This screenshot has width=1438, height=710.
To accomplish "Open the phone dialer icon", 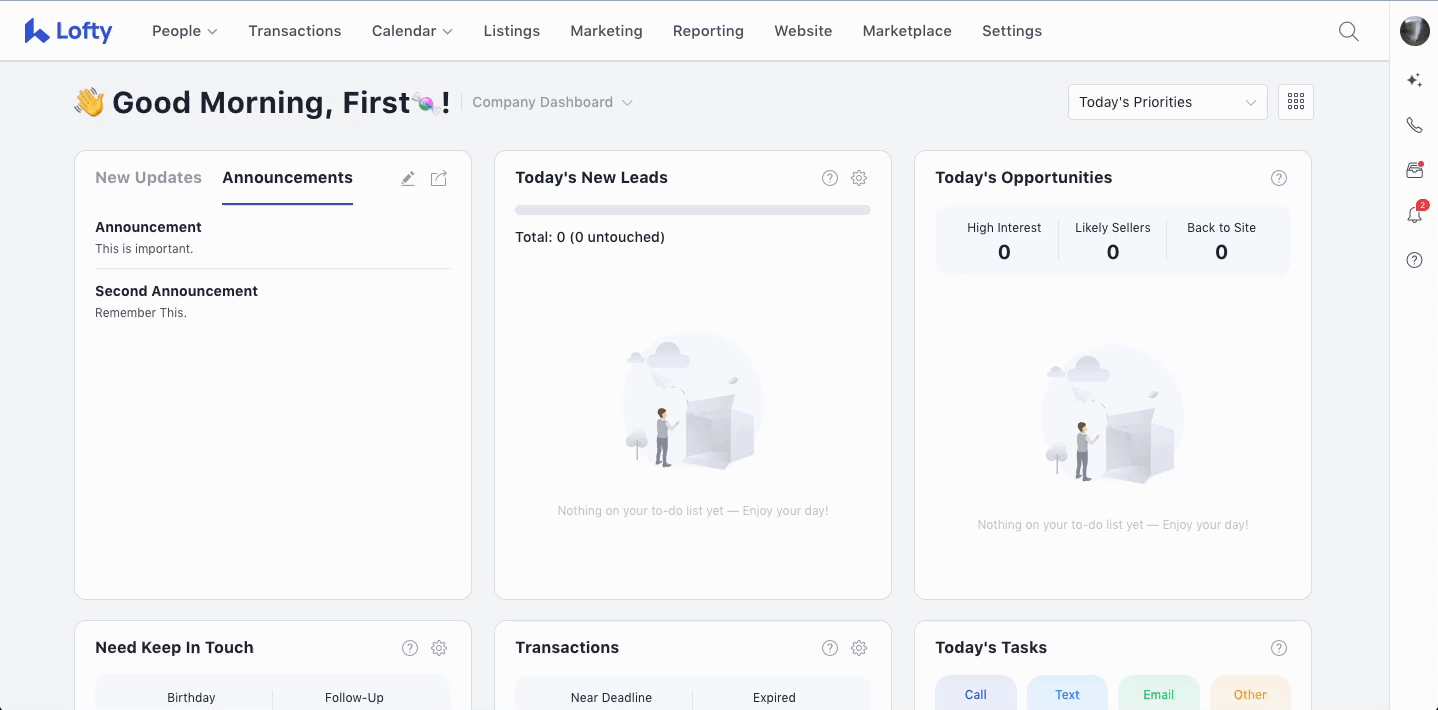I will click(1414, 125).
